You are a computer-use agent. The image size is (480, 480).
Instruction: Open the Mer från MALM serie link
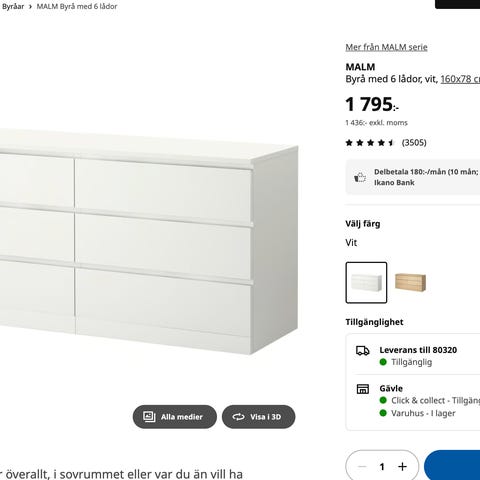pyautogui.click(x=386, y=47)
